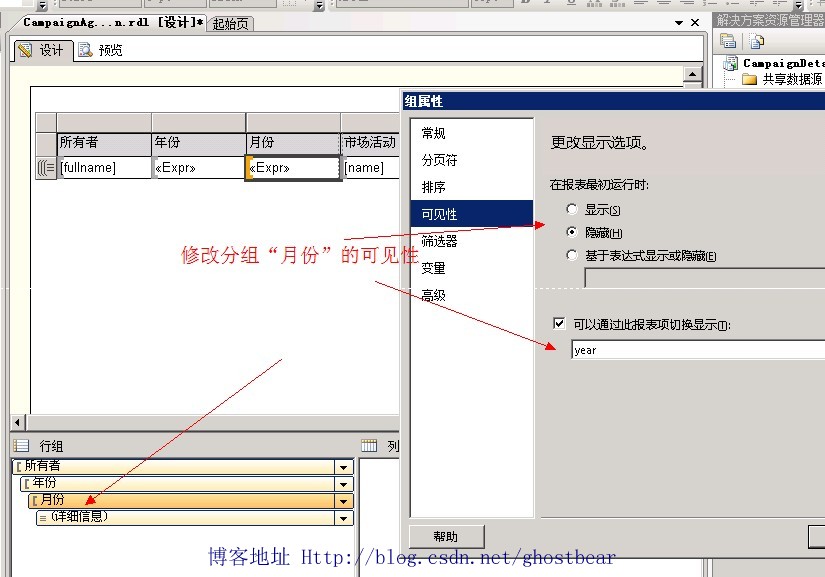This screenshot has width=825, height=577.
Task: Select 筛选器 page in group properties
Action: [x=439, y=241]
